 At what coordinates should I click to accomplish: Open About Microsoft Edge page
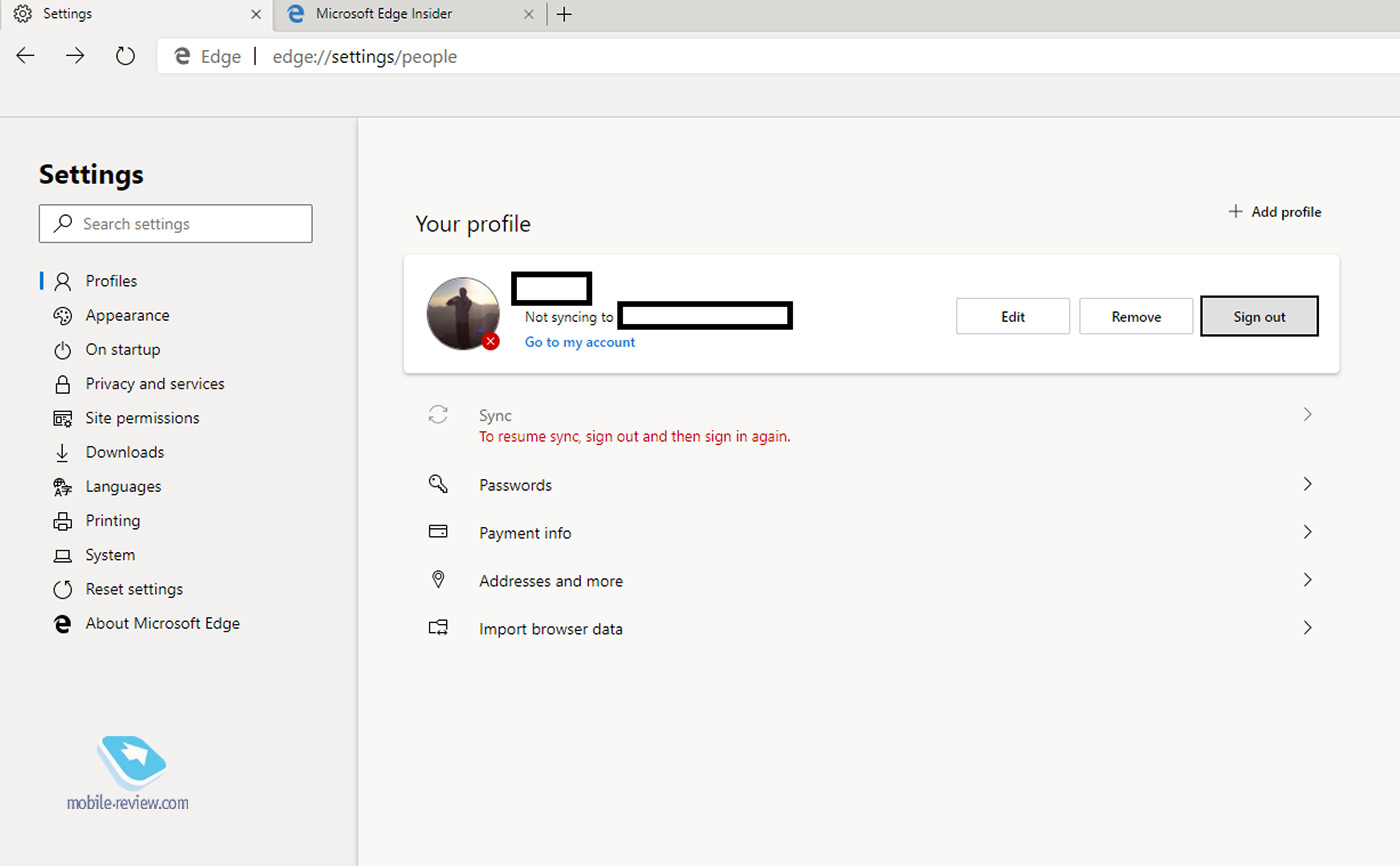point(163,623)
